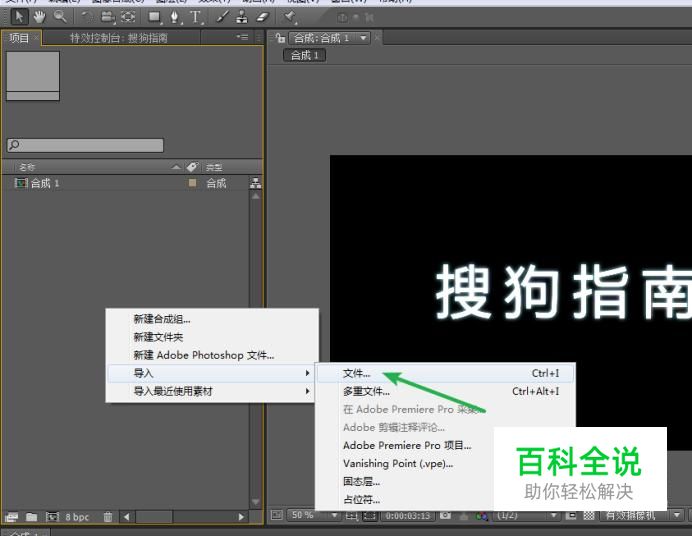Switch to the 项目 panel tab
The height and width of the screenshot is (536, 692).
(x=19, y=38)
